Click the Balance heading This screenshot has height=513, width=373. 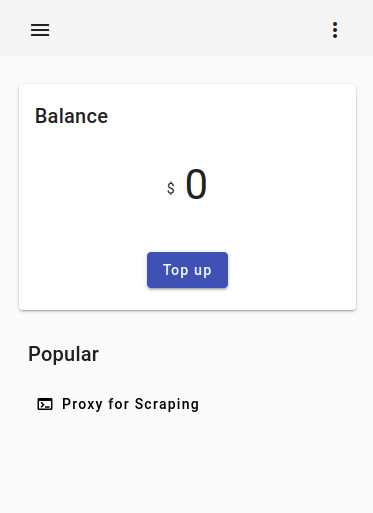(71, 116)
